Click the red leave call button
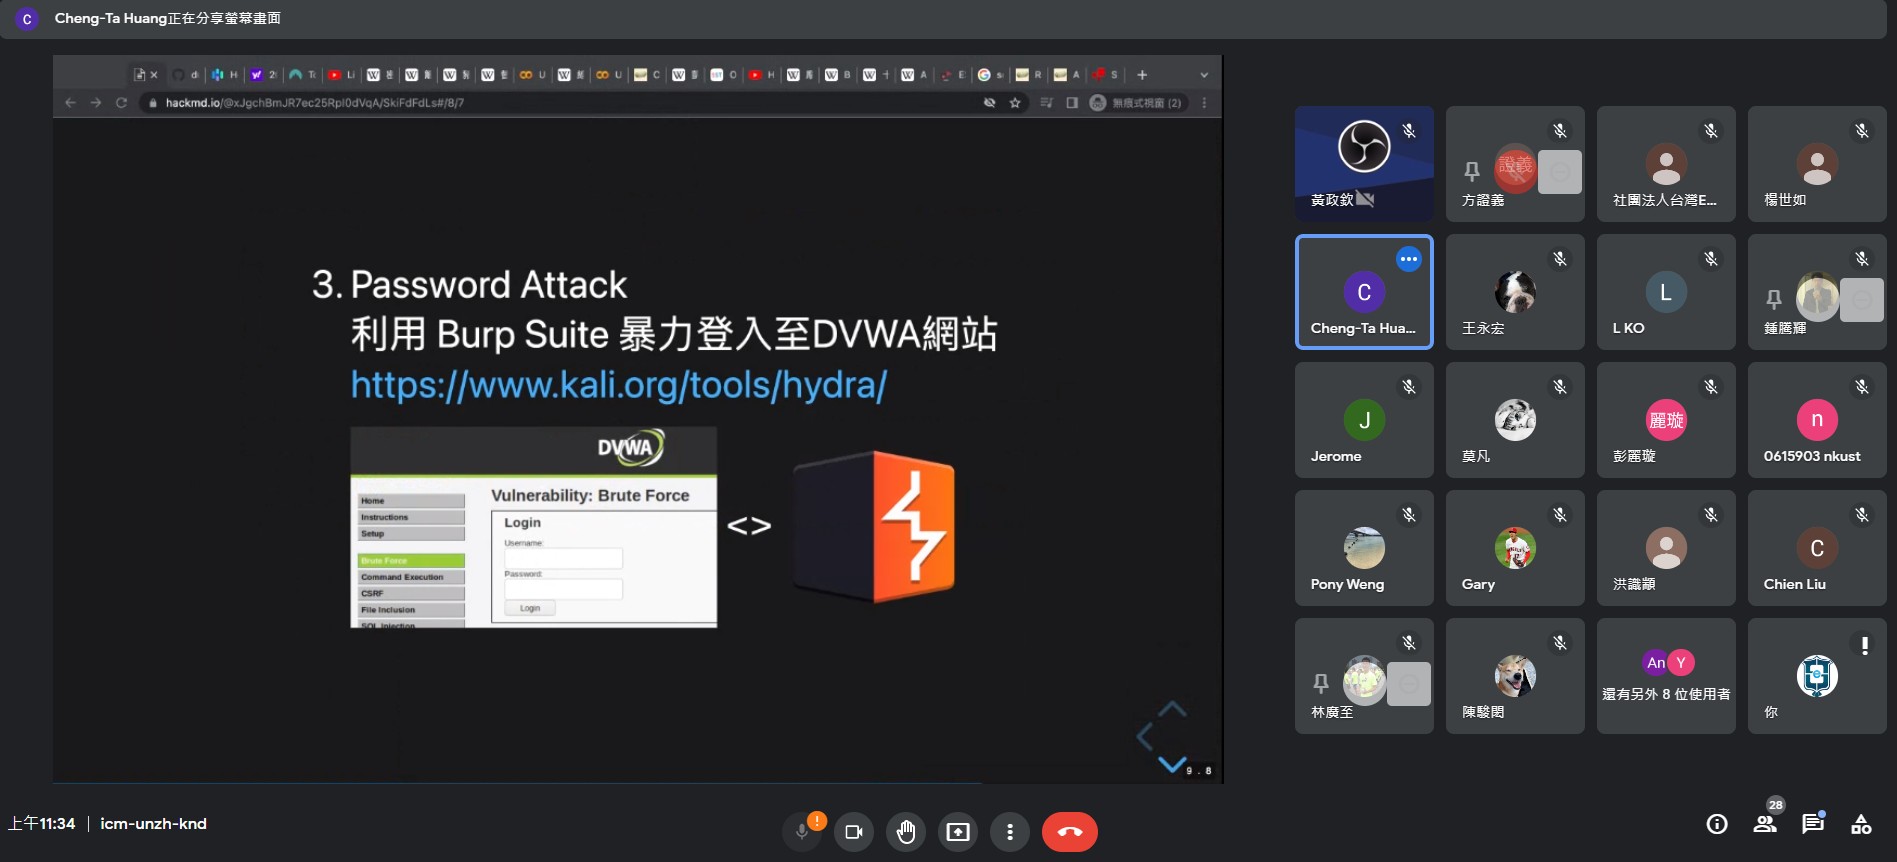 click(x=1070, y=832)
